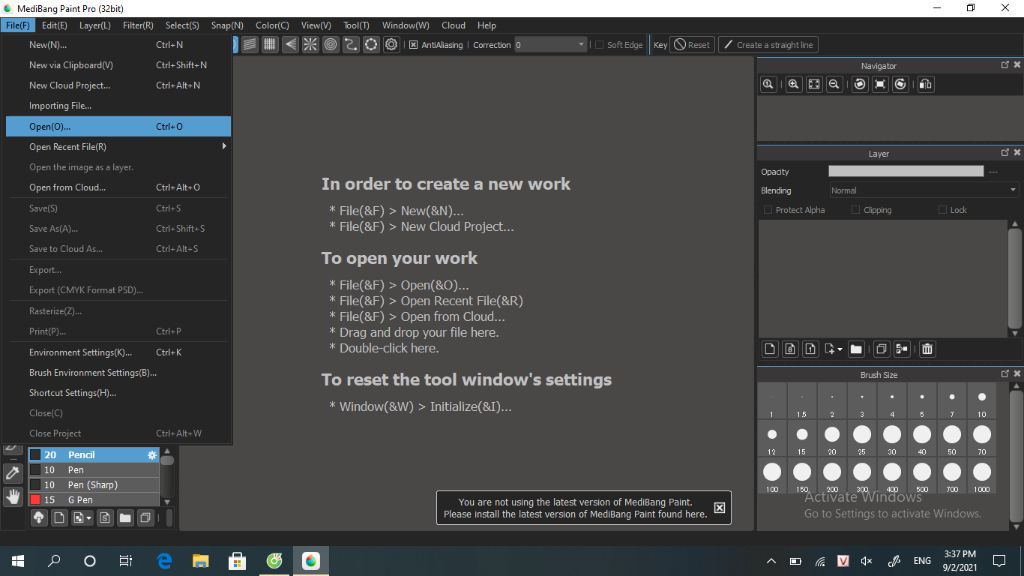Choose New(N)... from the File menu
The image size is (1024, 576).
[118, 44]
